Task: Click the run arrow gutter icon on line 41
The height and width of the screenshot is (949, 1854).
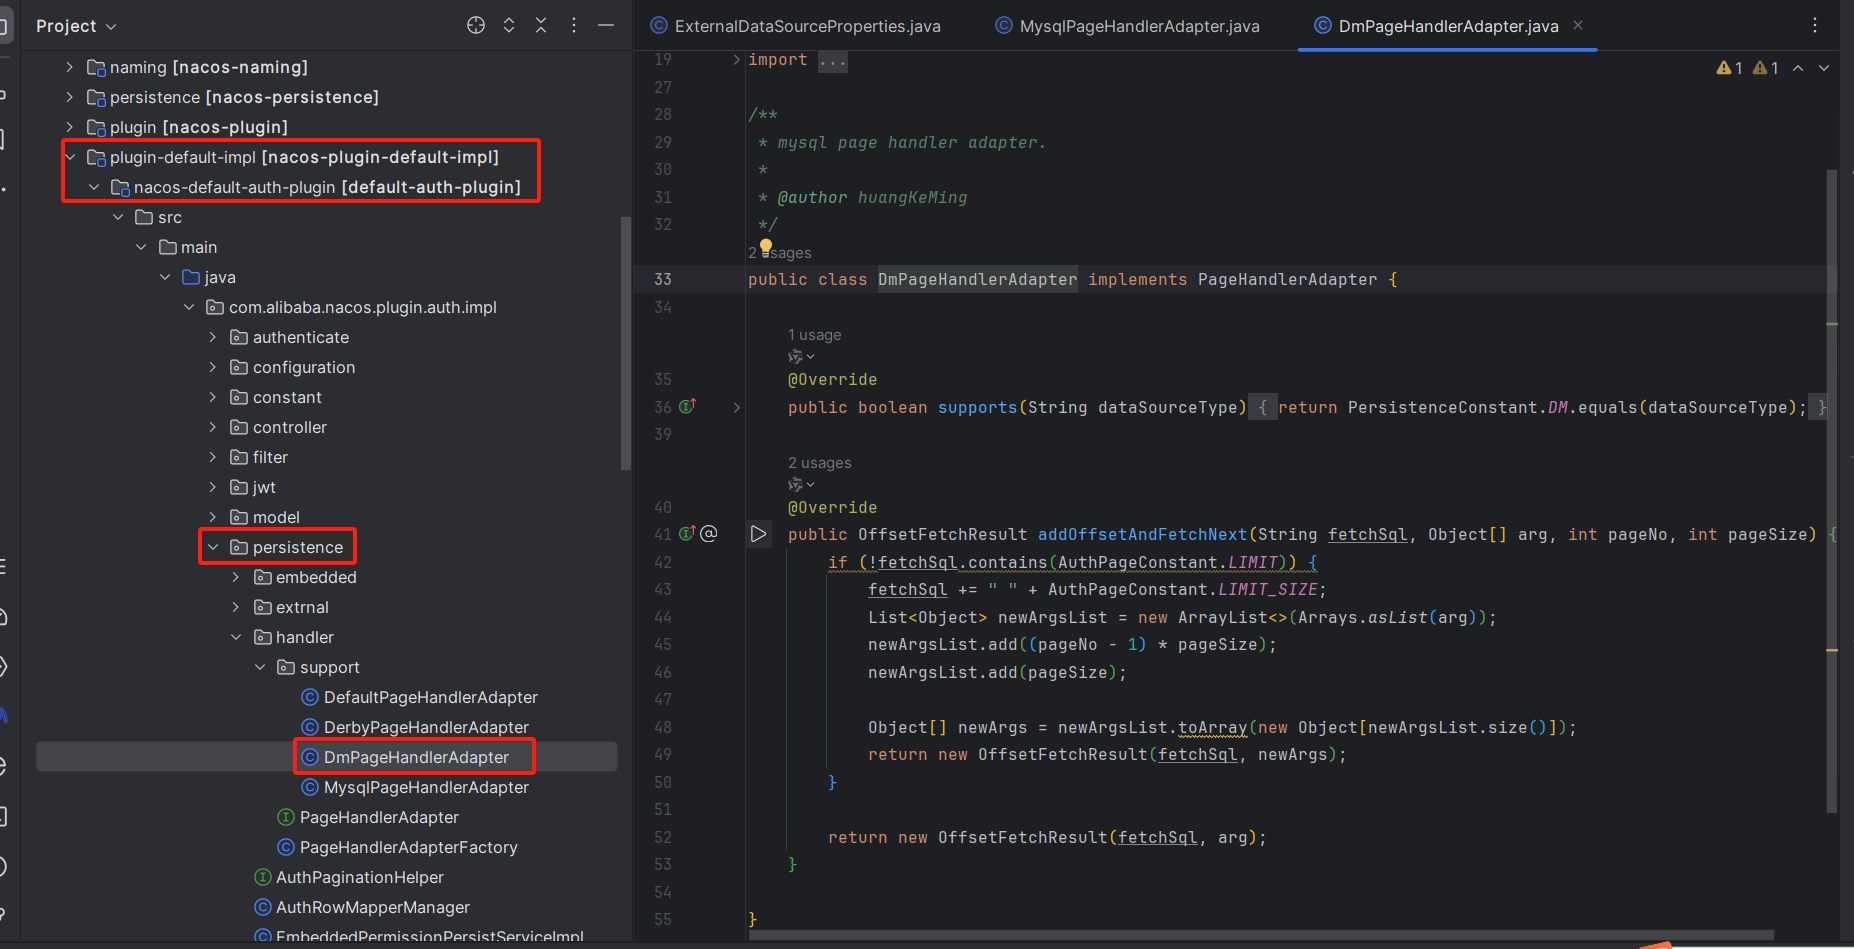Action: 759,534
